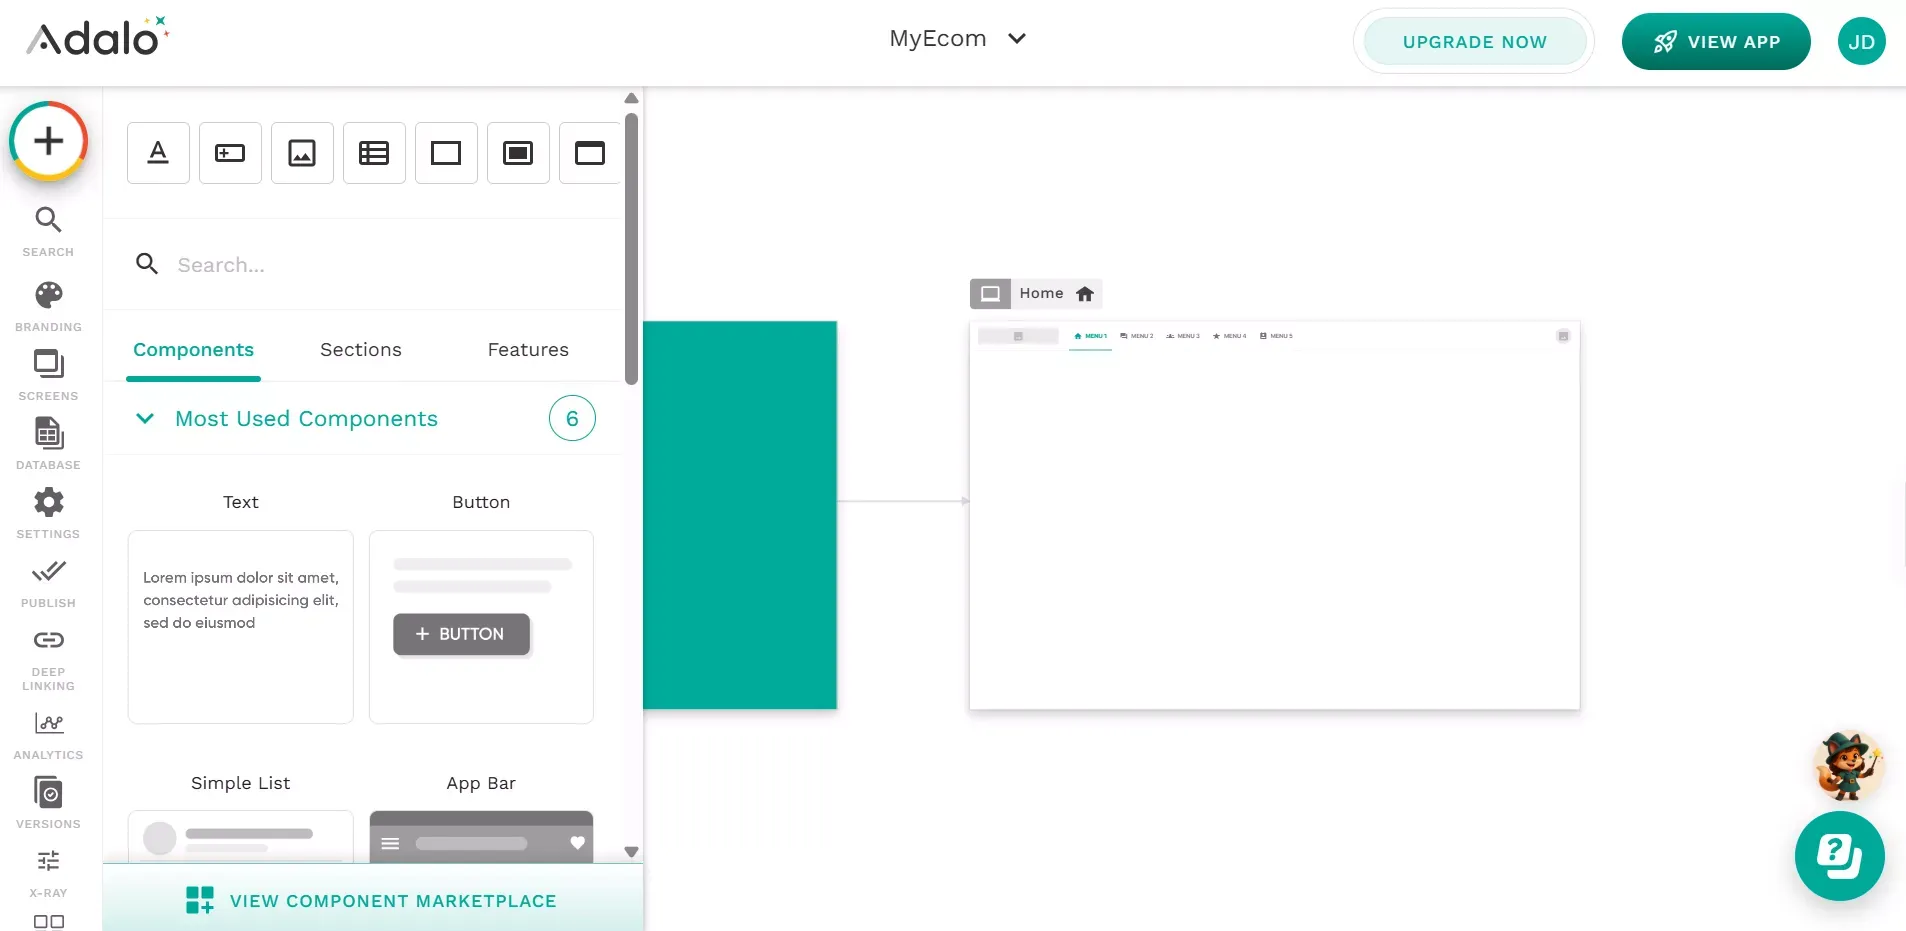The height and width of the screenshot is (931, 1906).
Task: Click the Home screen title label
Action: [1041, 294]
